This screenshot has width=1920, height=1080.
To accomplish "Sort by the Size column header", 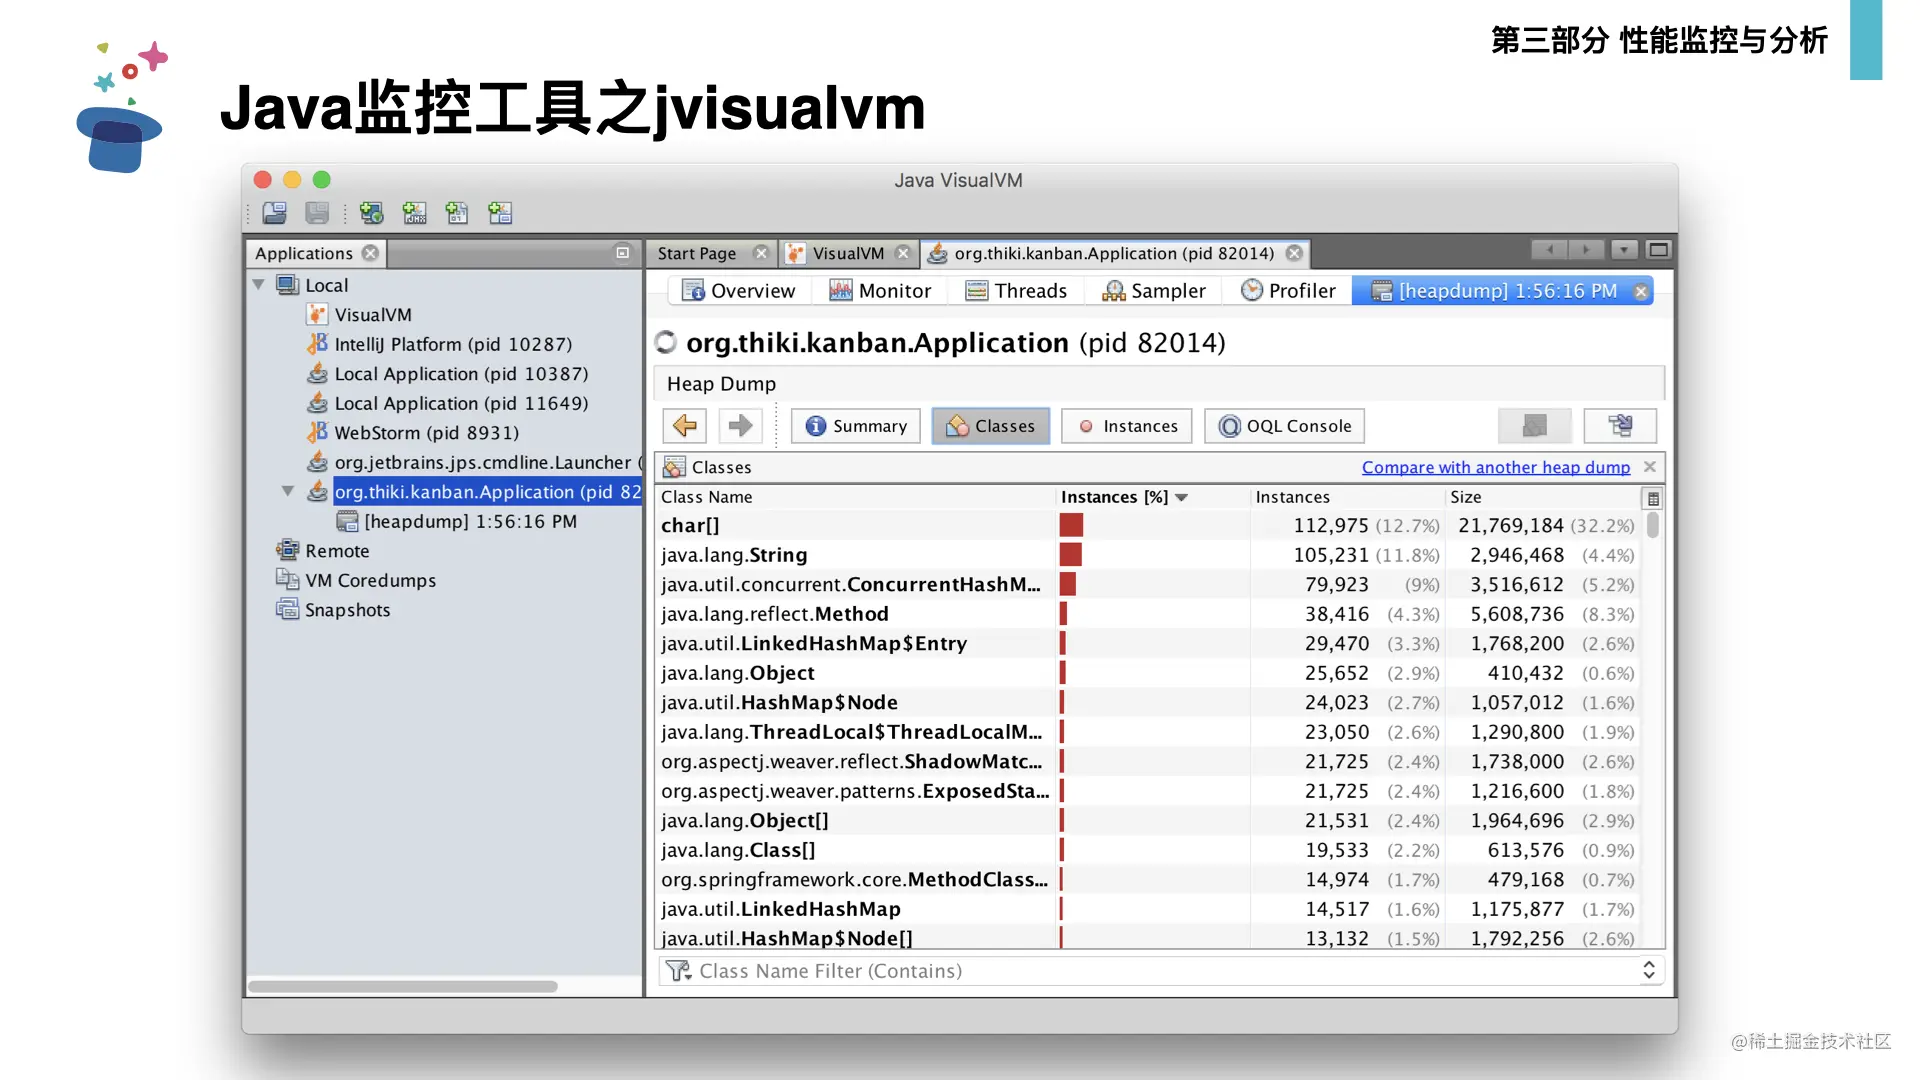I will [x=1541, y=497].
